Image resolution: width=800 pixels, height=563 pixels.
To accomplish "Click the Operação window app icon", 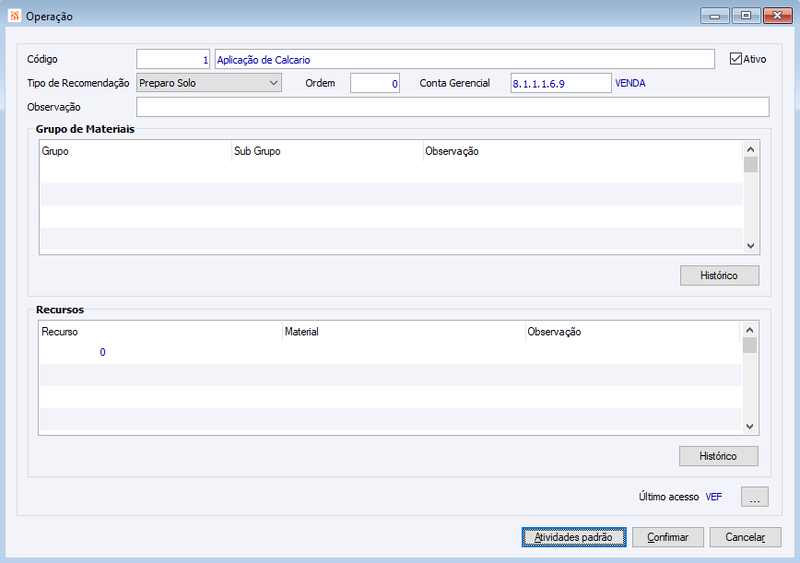I will 14,16.
